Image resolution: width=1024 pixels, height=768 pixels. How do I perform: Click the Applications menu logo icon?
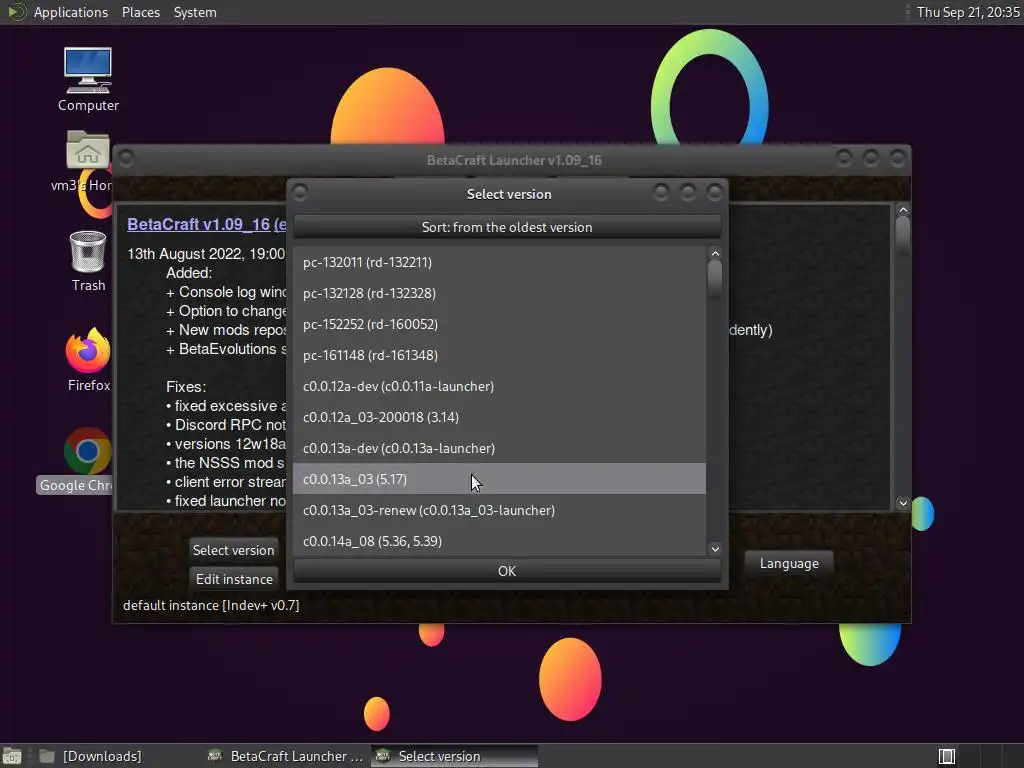point(16,12)
